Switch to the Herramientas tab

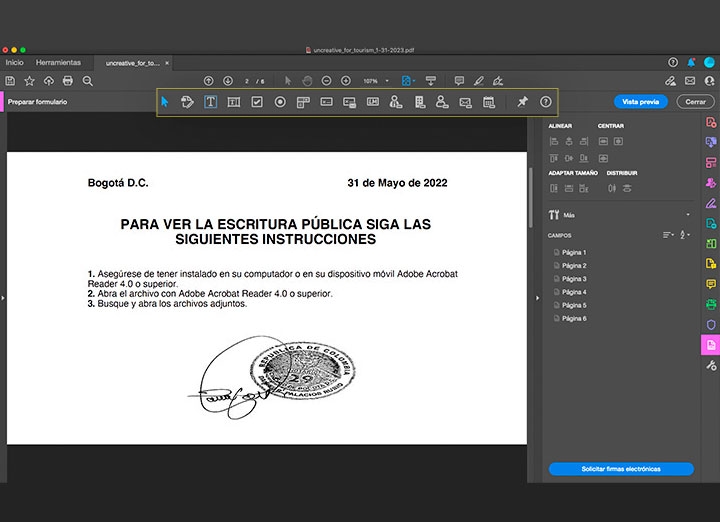58,62
